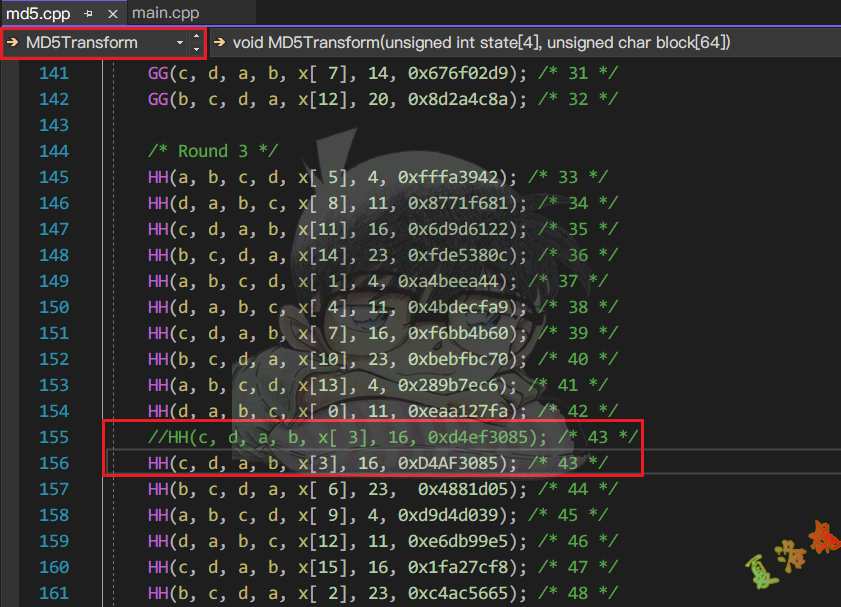Viewport: 841px width, 607px height.
Task: Open the void MD5Transform member function dropdown
Action: 480,43
